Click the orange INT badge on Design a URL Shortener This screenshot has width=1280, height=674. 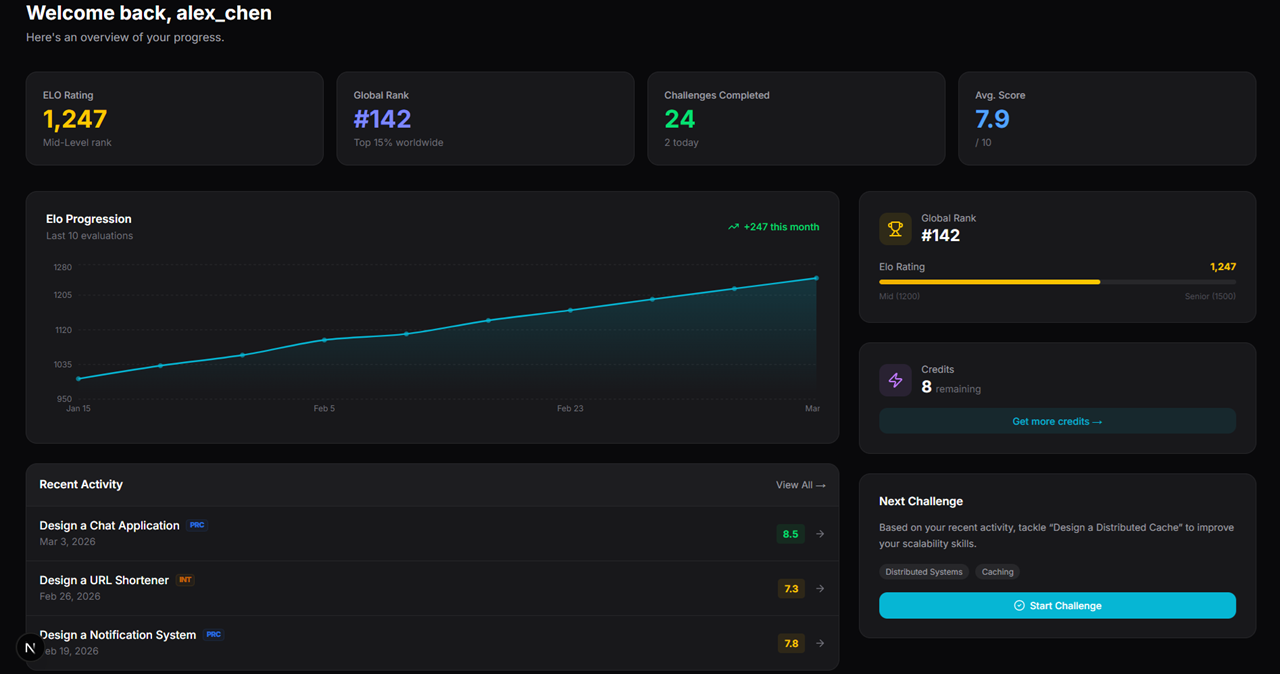[185, 579]
